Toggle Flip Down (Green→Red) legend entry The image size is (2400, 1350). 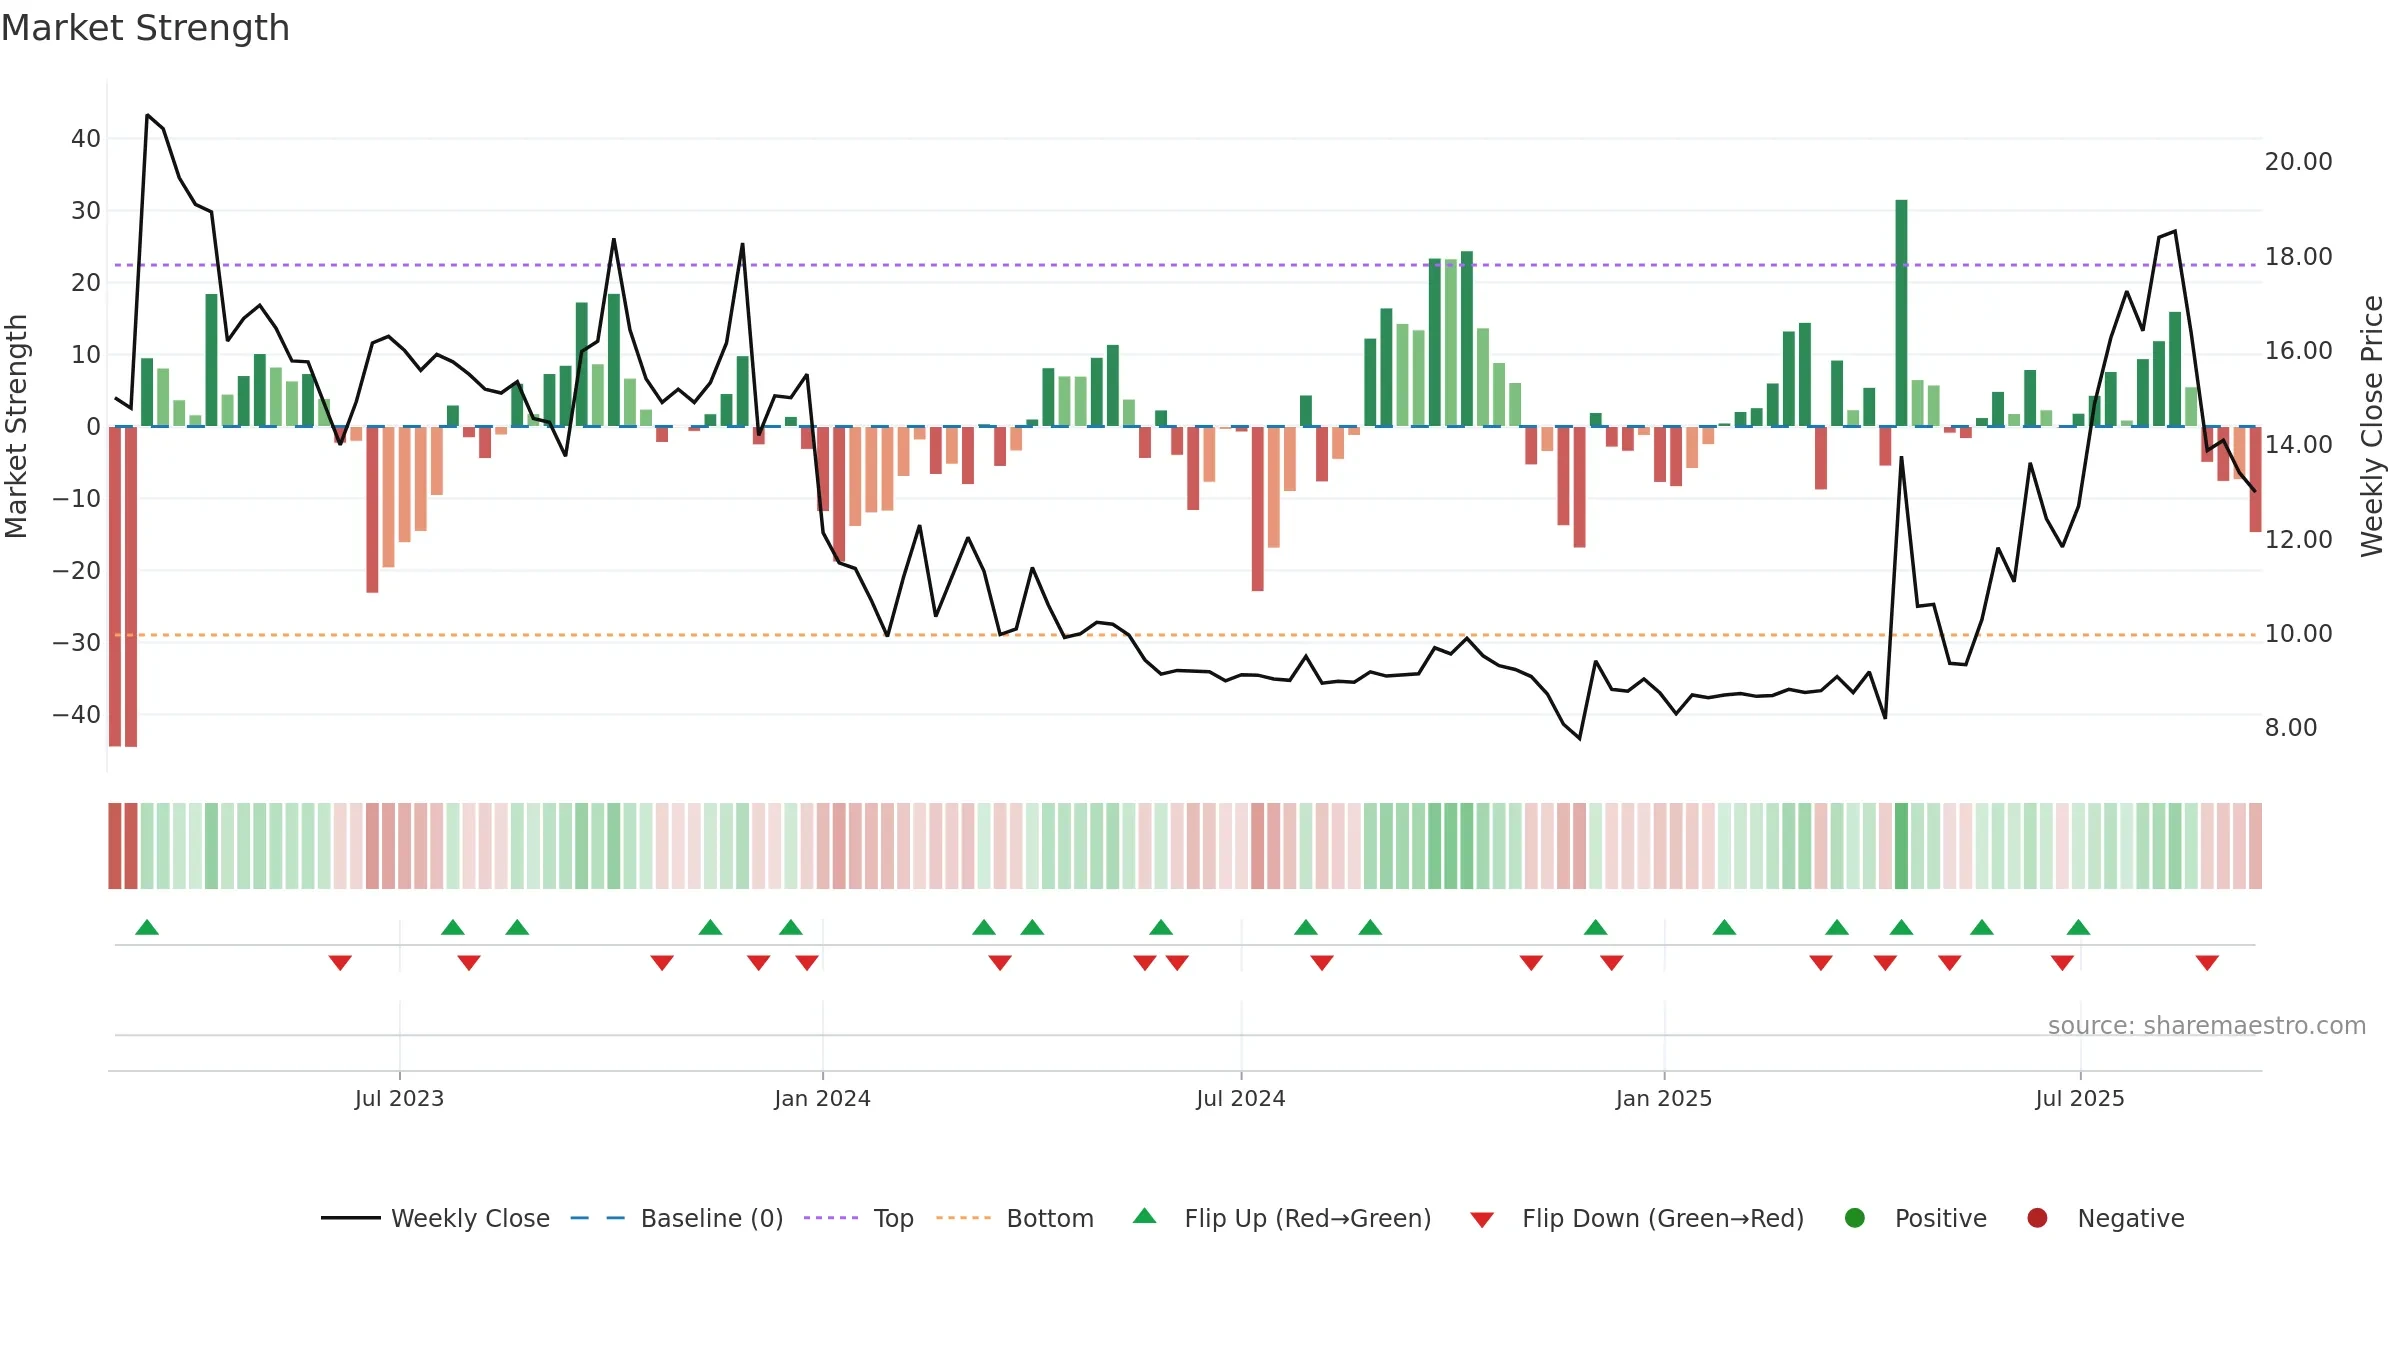(1637, 1218)
